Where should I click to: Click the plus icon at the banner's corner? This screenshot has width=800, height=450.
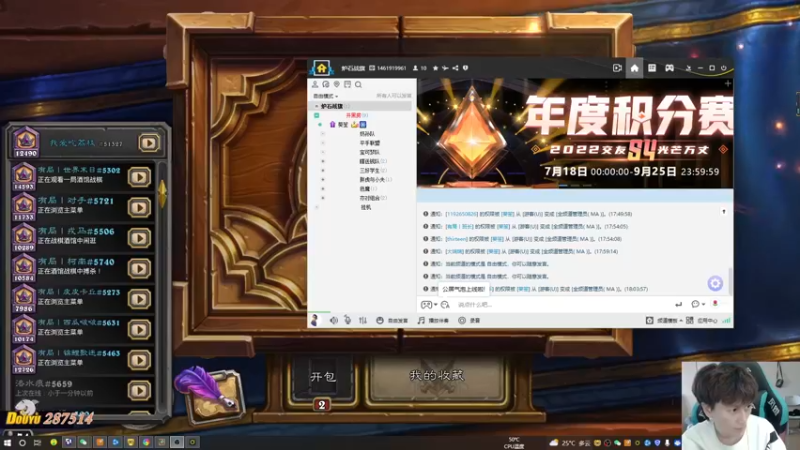tap(728, 83)
